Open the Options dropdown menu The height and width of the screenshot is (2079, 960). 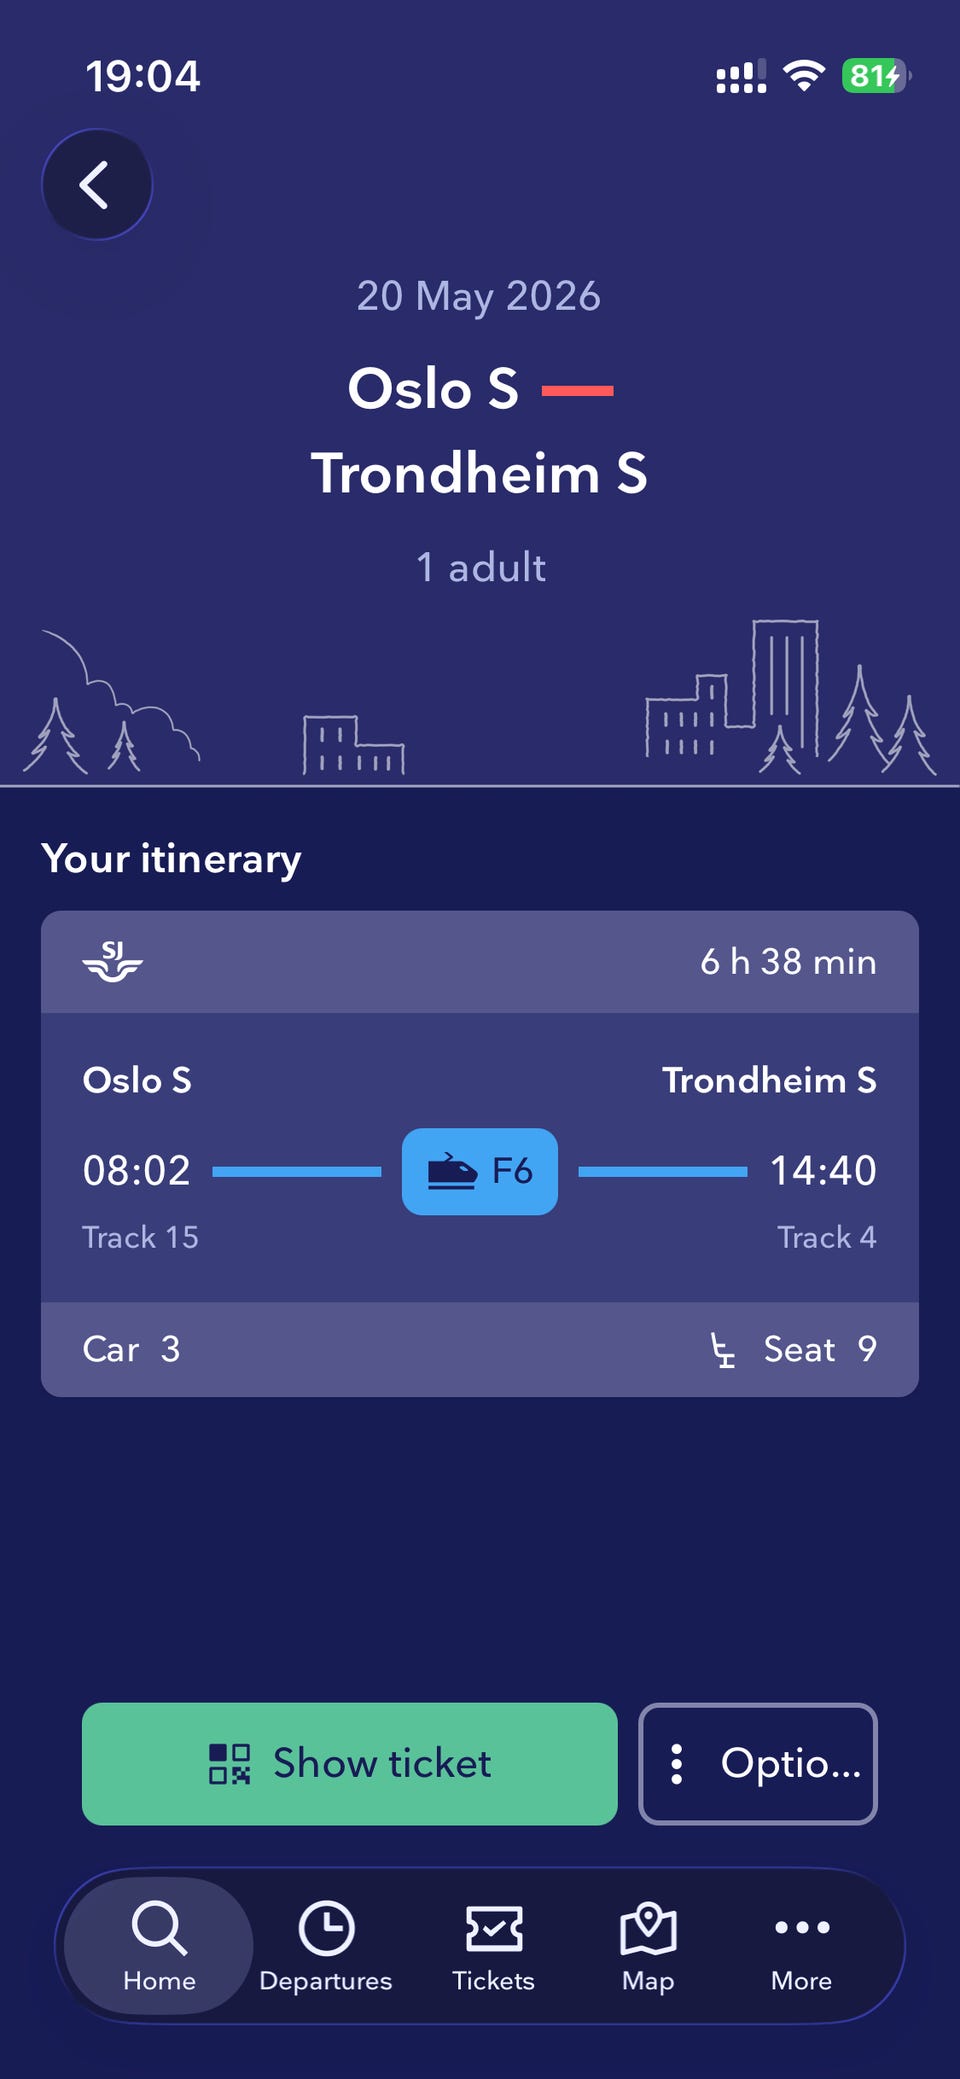click(x=758, y=1764)
